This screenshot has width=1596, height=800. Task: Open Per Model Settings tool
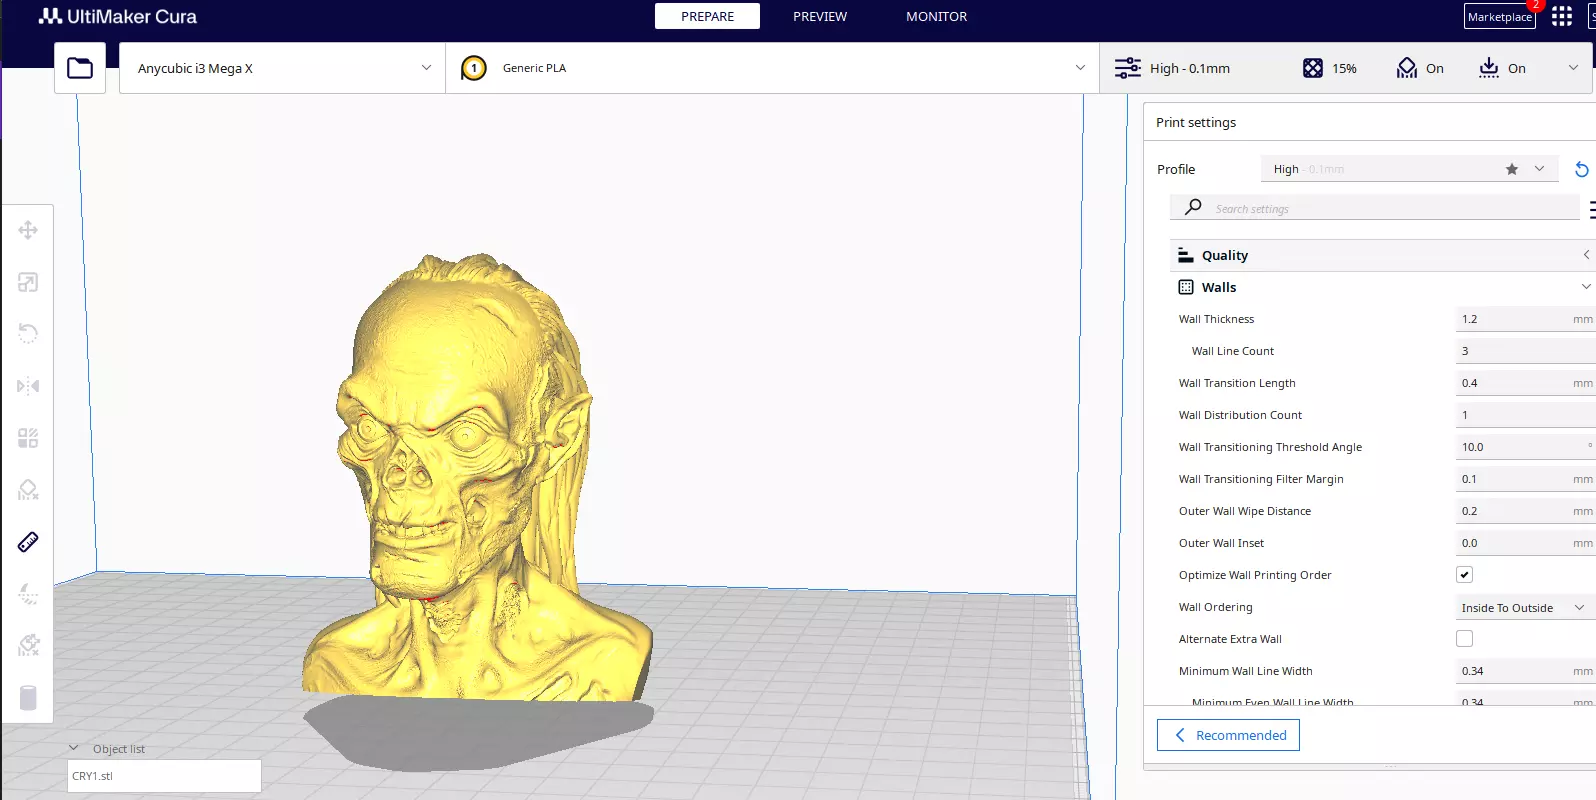28,438
